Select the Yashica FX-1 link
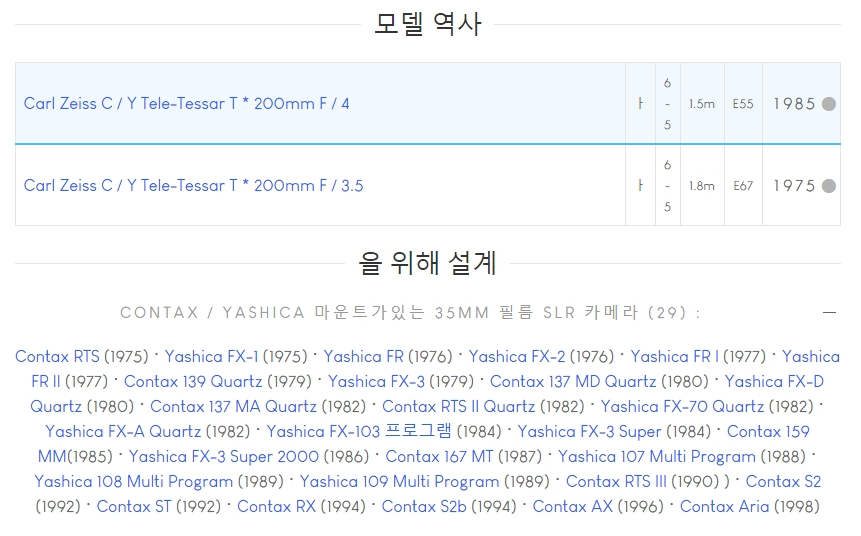 [x=211, y=357]
